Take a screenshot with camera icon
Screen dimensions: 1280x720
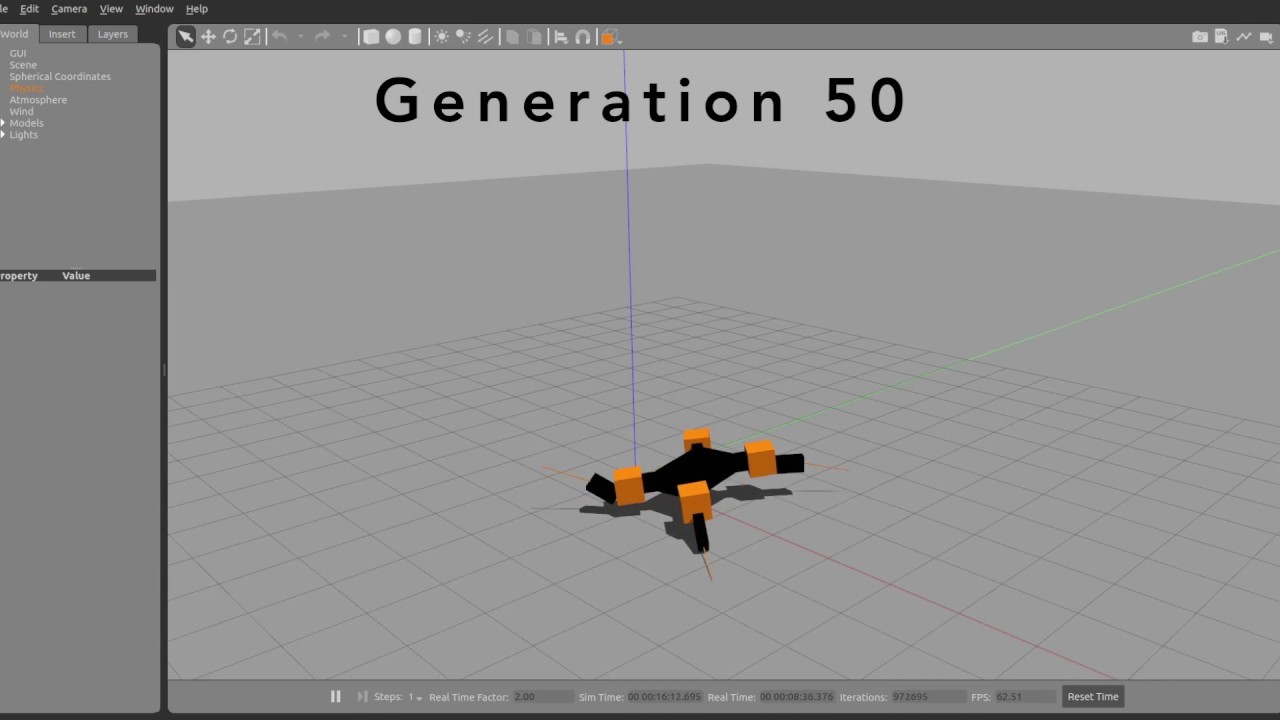coord(1200,37)
